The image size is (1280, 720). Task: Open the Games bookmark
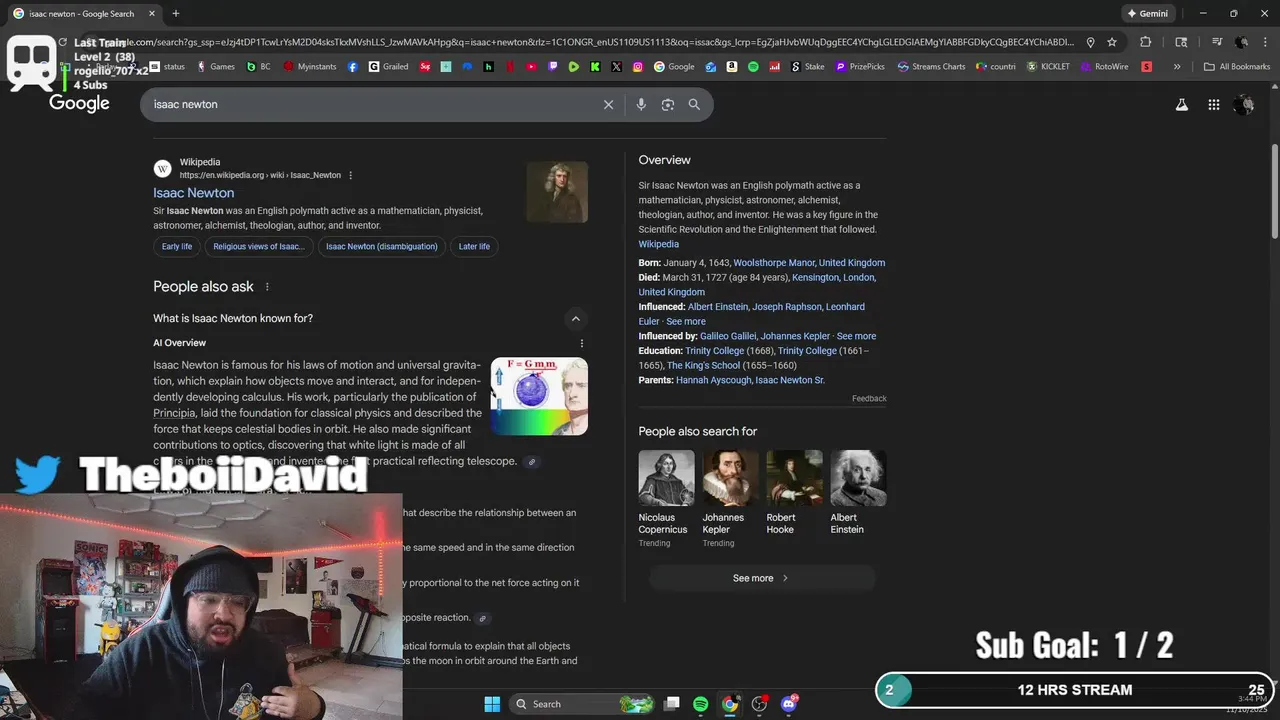coord(216,67)
